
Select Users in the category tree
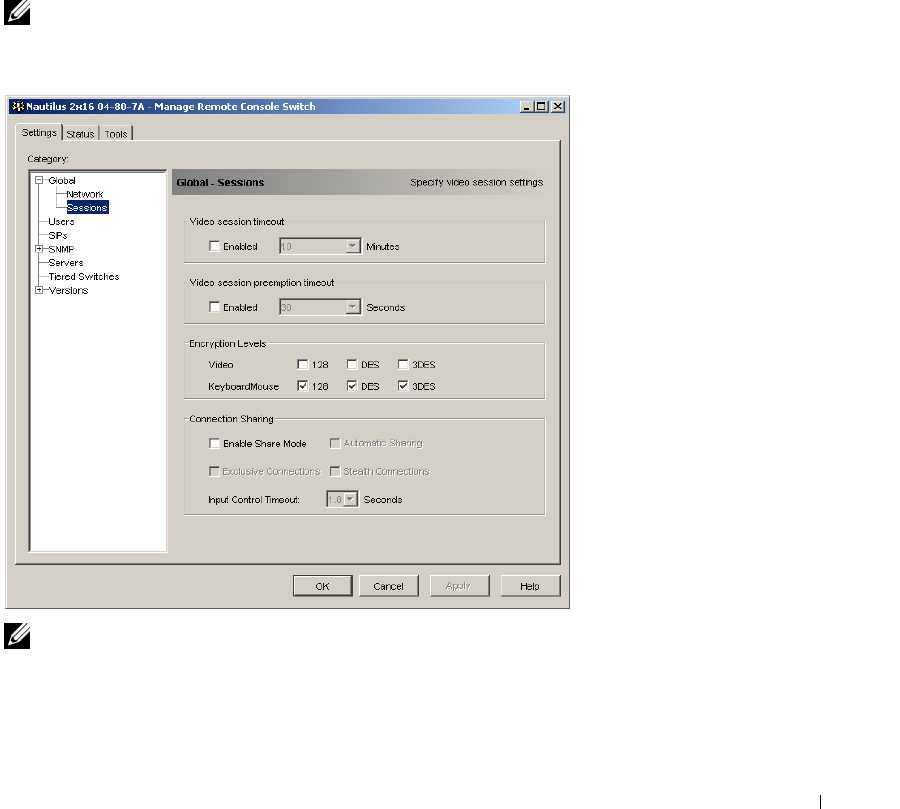61,222
